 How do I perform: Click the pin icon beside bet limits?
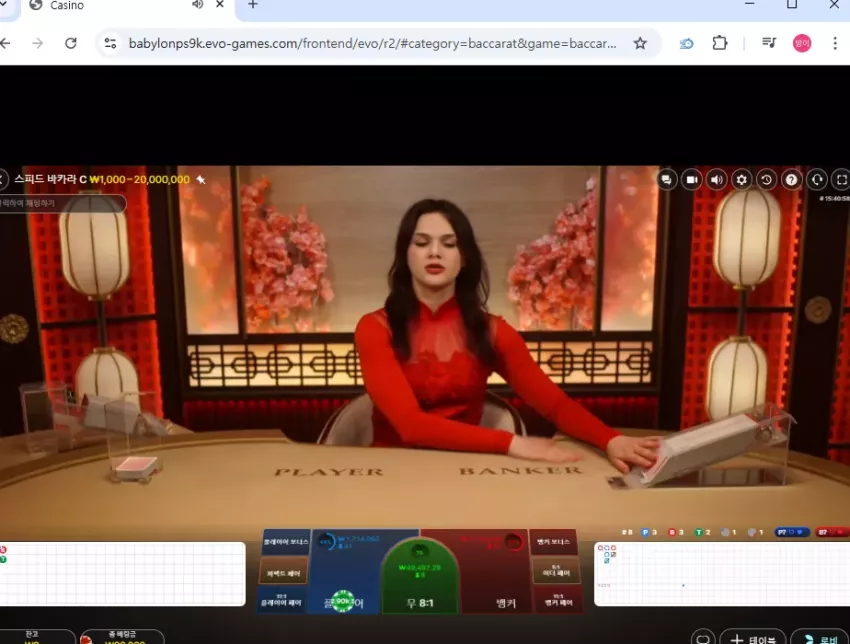[201, 179]
